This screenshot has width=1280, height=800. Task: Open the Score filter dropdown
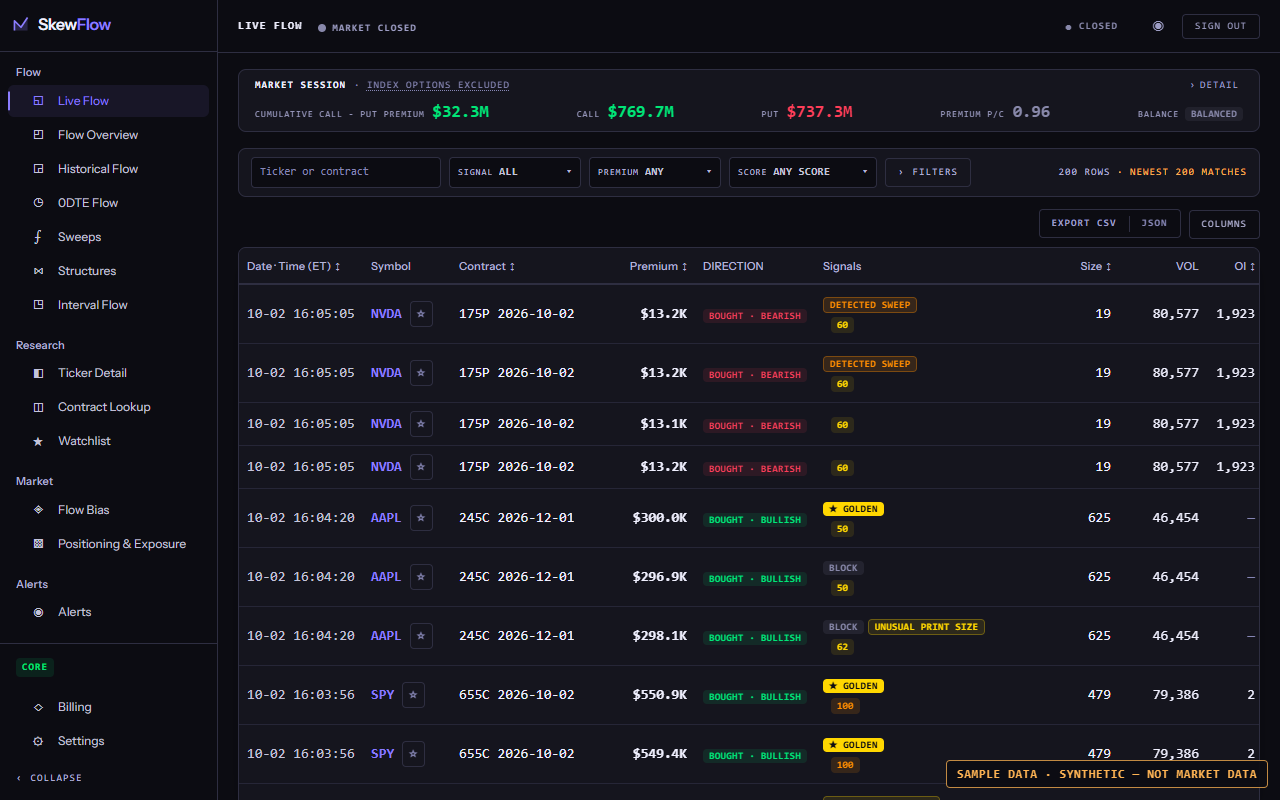click(x=802, y=172)
